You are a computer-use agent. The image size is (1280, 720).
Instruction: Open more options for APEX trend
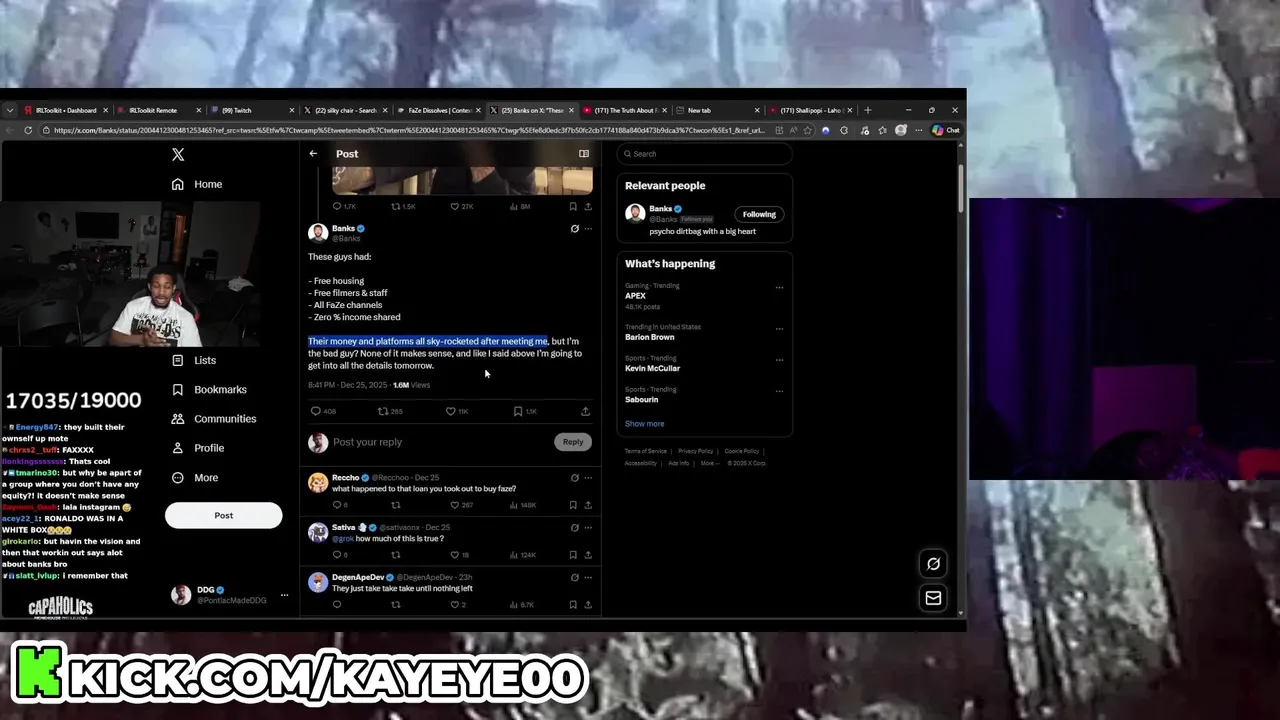pos(779,288)
